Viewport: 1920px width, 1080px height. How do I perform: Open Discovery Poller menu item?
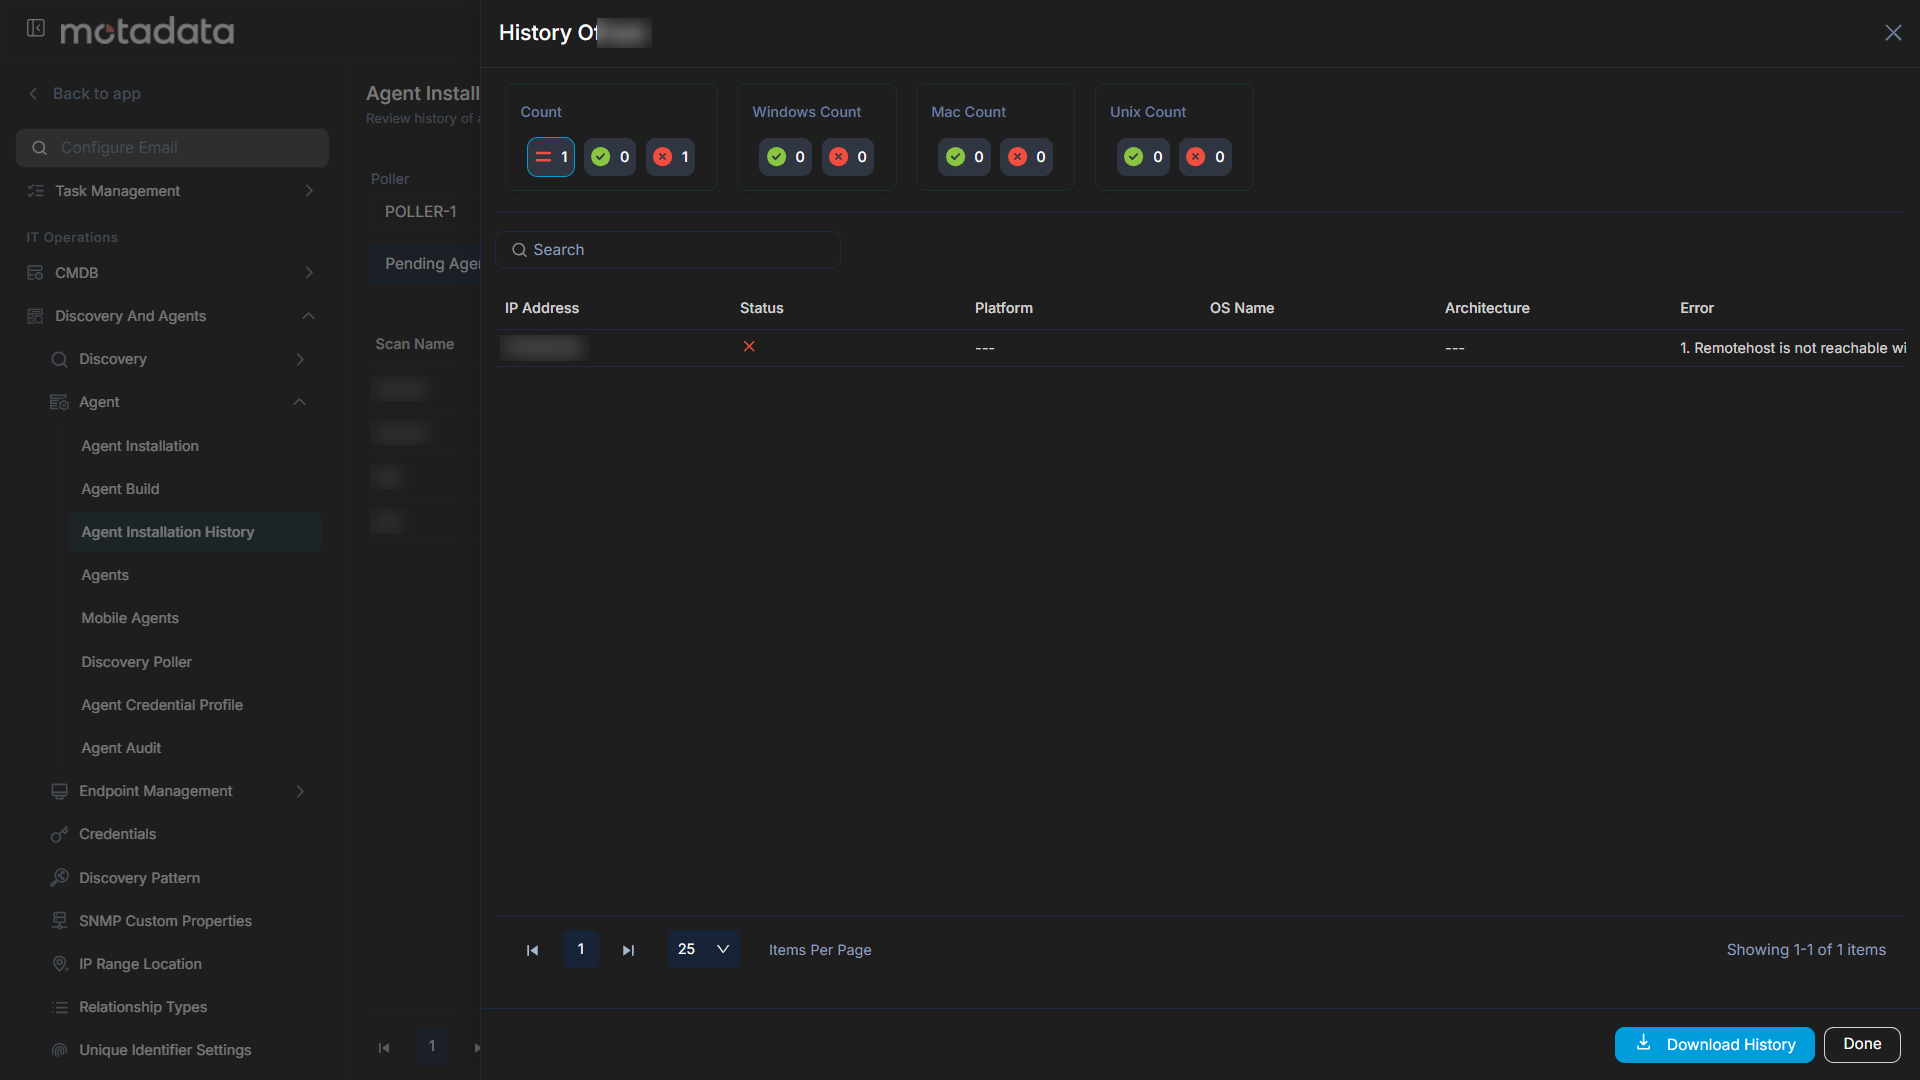pyautogui.click(x=136, y=662)
